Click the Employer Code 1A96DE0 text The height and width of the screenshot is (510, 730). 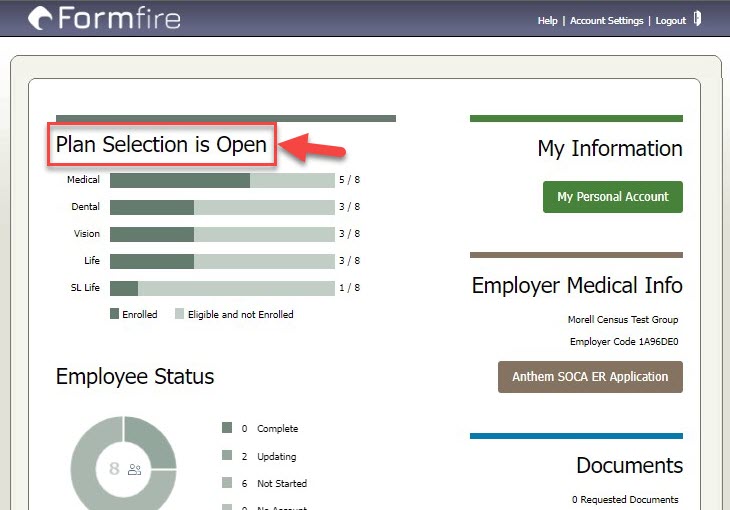pos(624,341)
